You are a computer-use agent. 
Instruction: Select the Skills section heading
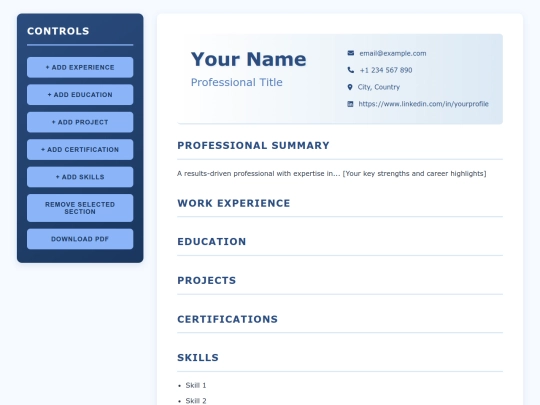(x=198, y=357)
